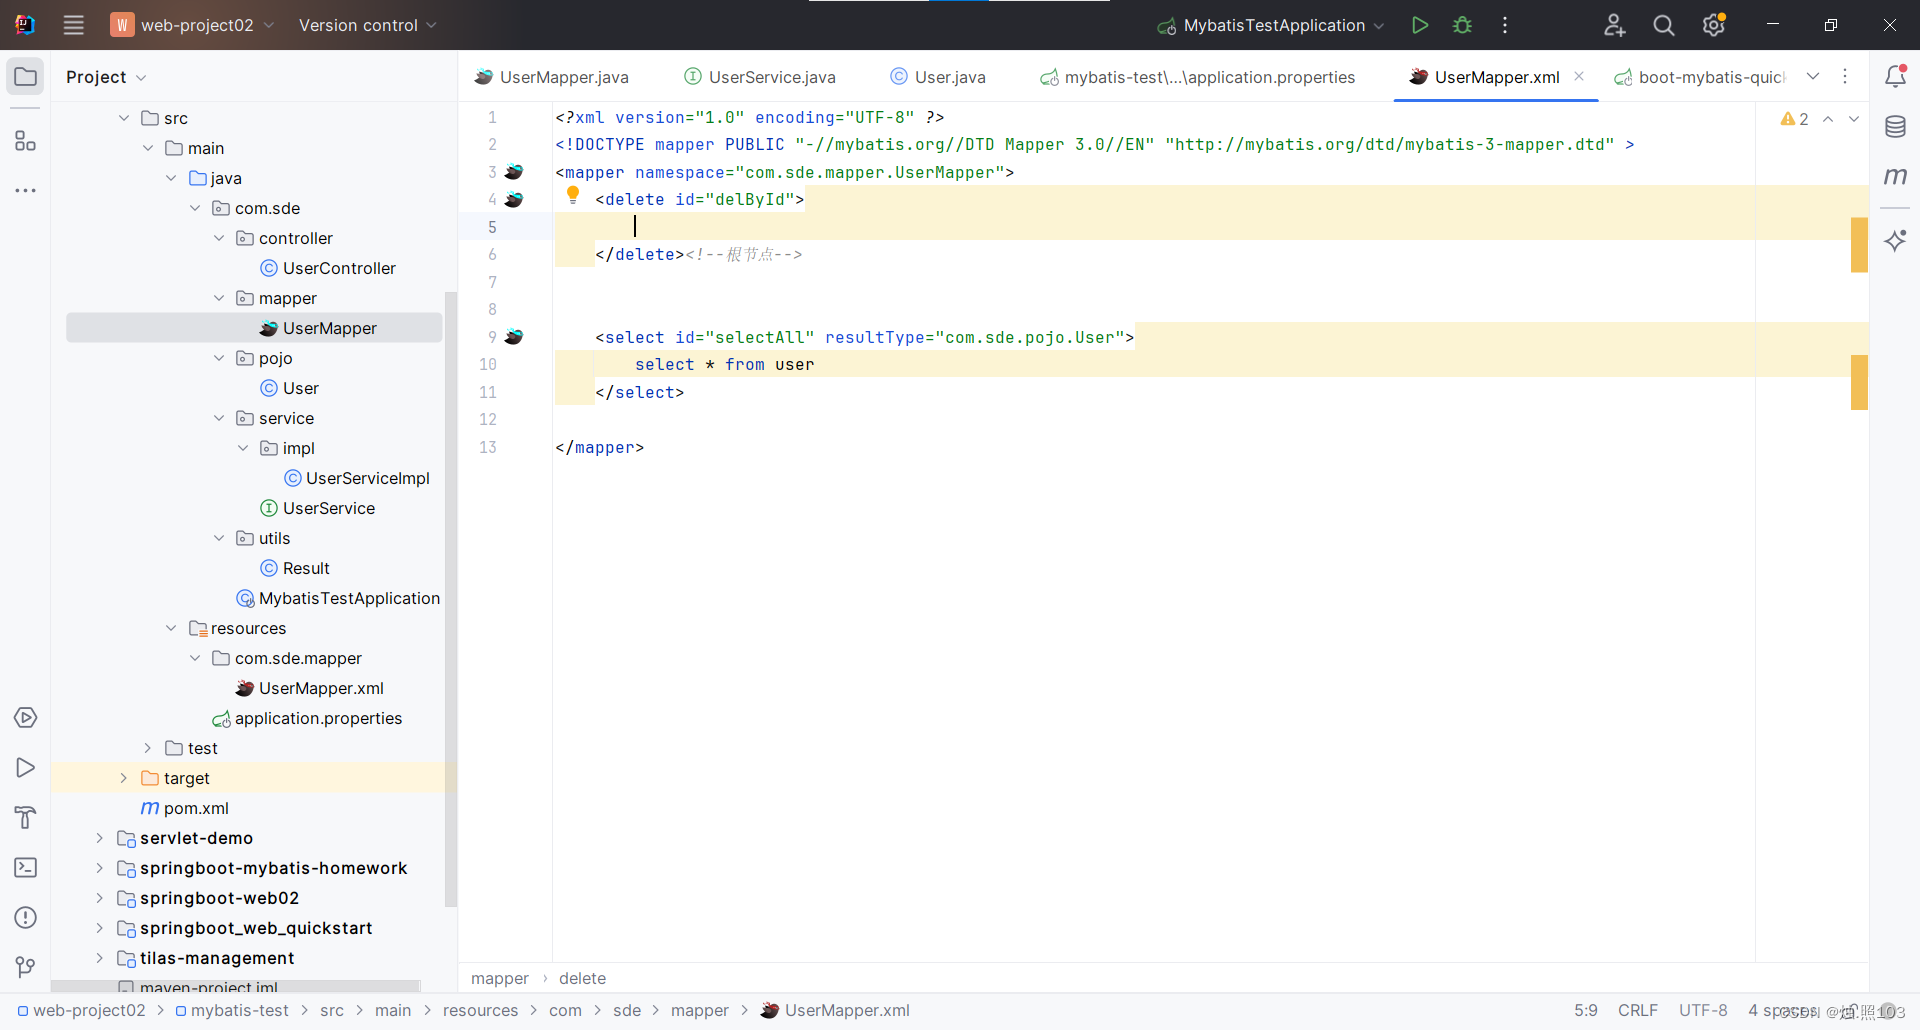Collapse the controller package
This screenshot has width=1920, height=1030.
(x=219, y=238)
